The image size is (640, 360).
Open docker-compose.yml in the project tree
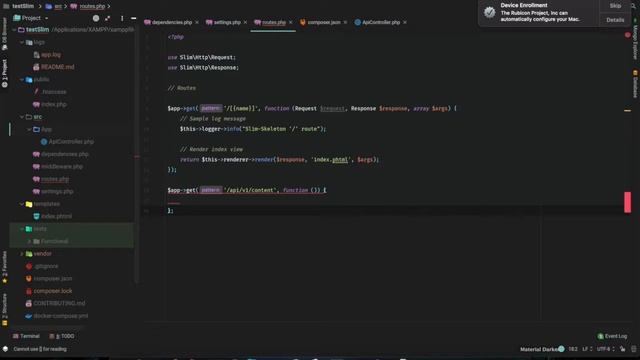tap(61, 316)
